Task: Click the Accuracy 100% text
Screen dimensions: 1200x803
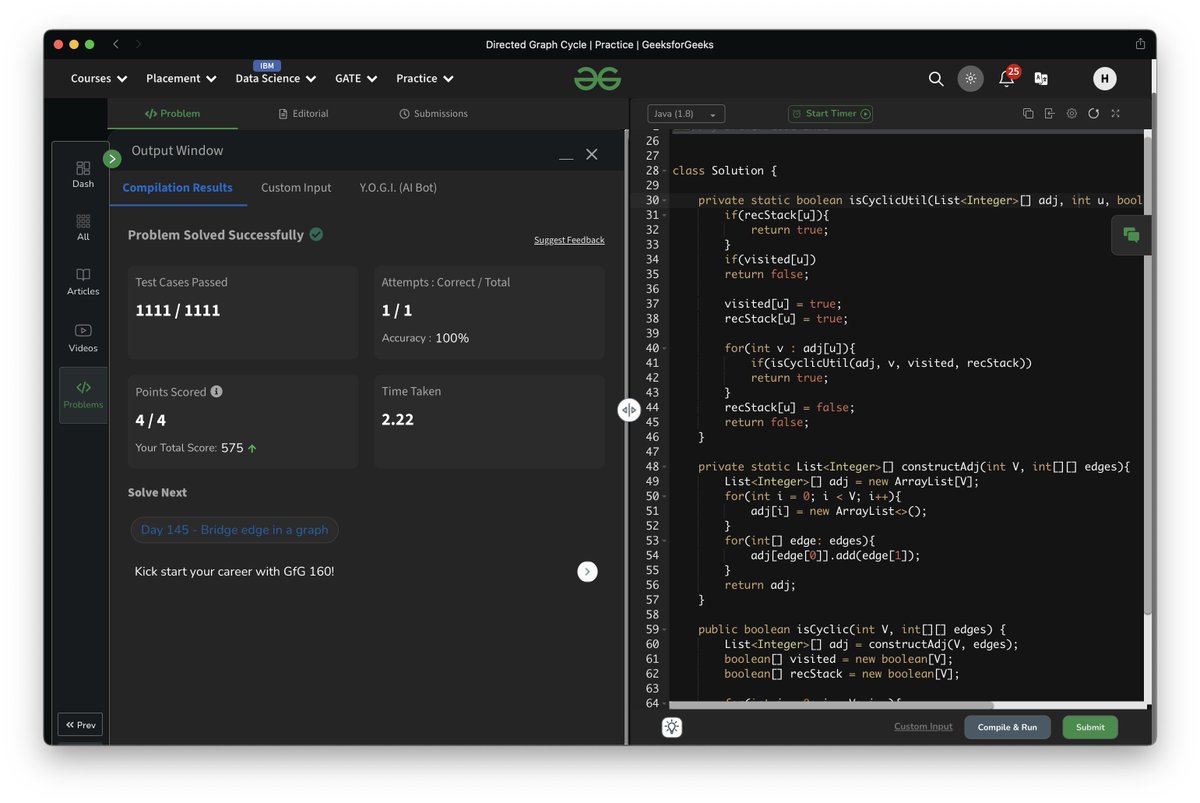Action: 425,338
